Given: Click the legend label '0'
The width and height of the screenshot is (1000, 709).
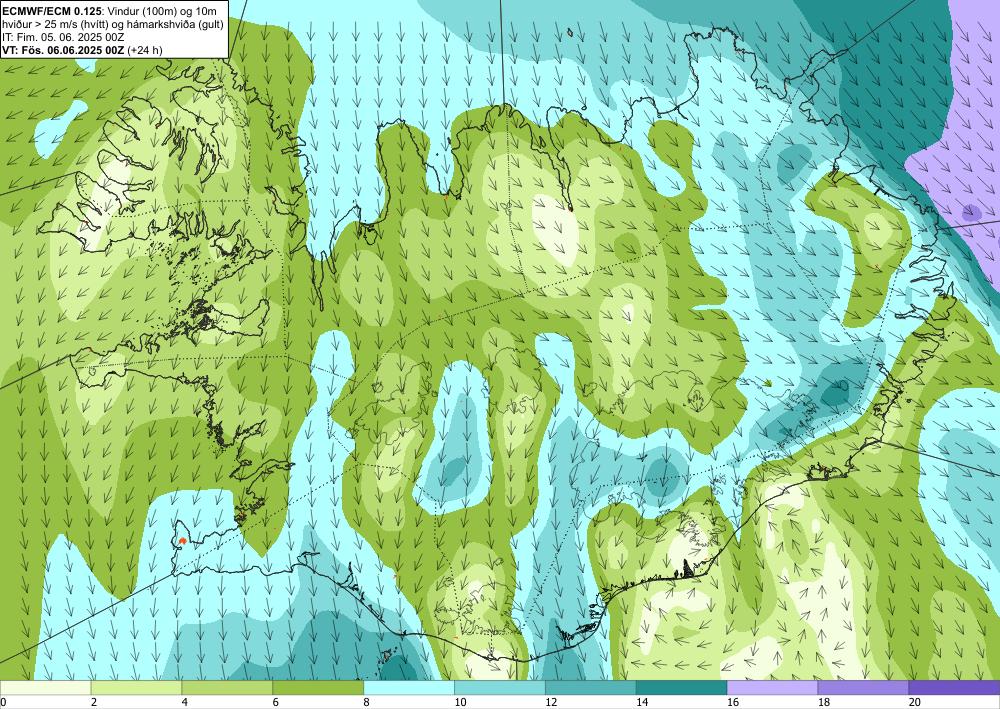Looking at the screenshot, I should 3,702.
